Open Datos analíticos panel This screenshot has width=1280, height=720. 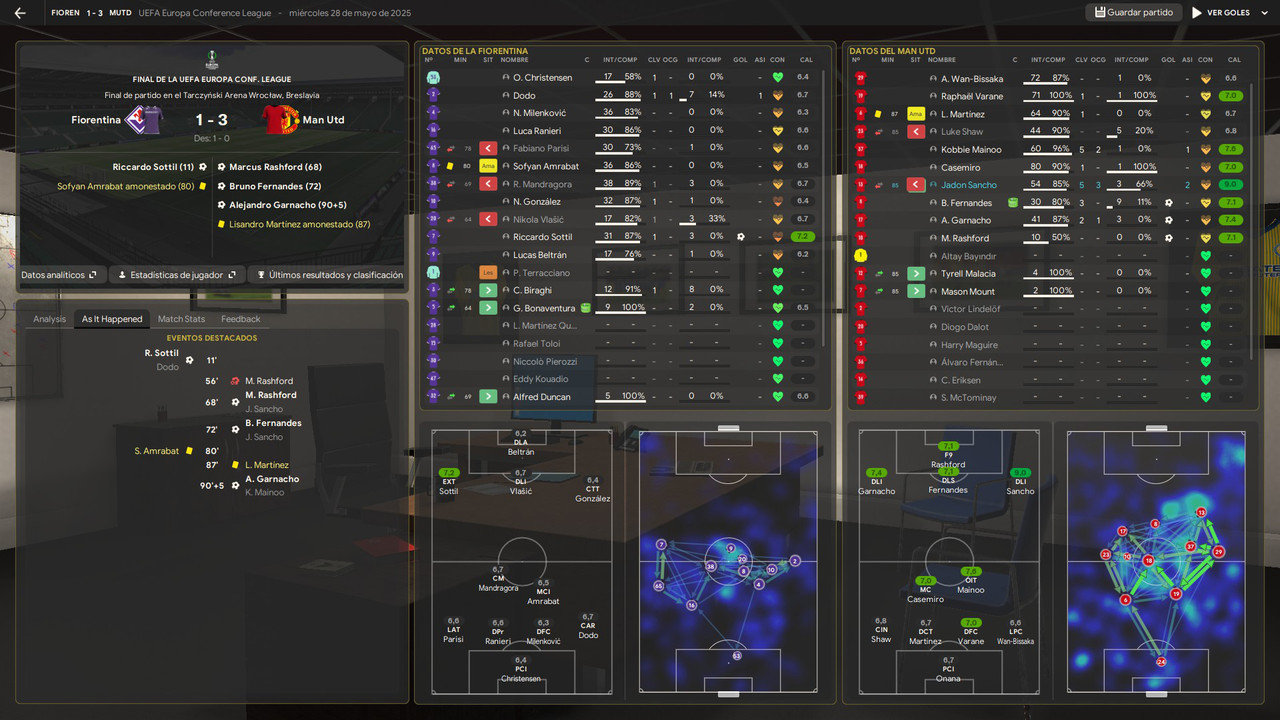pos(59,274)
